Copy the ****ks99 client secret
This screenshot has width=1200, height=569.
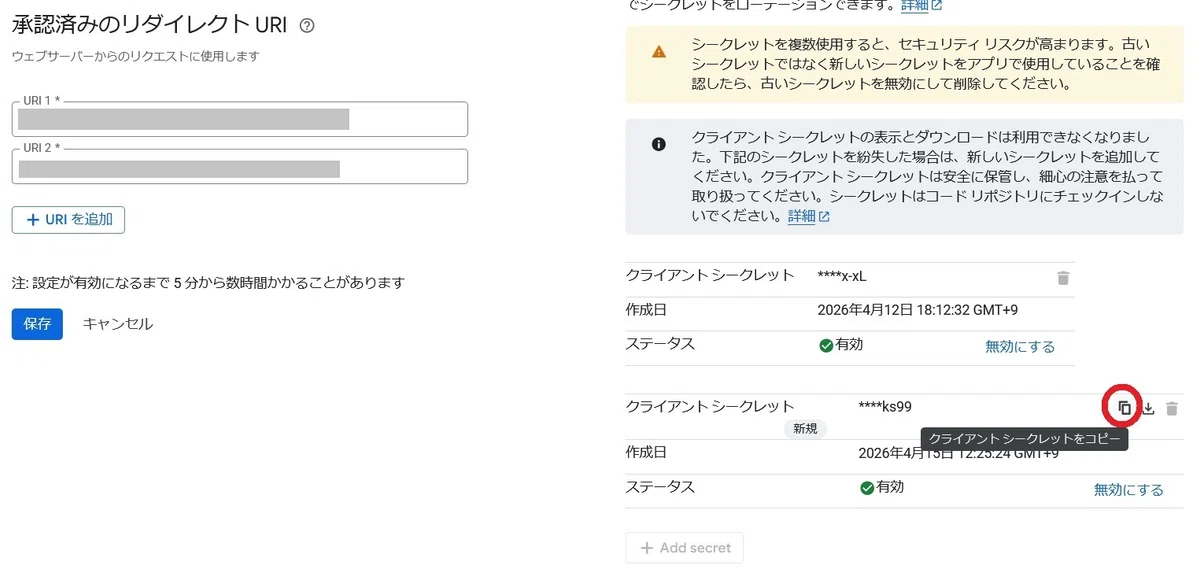click(x=1124, y=408)
